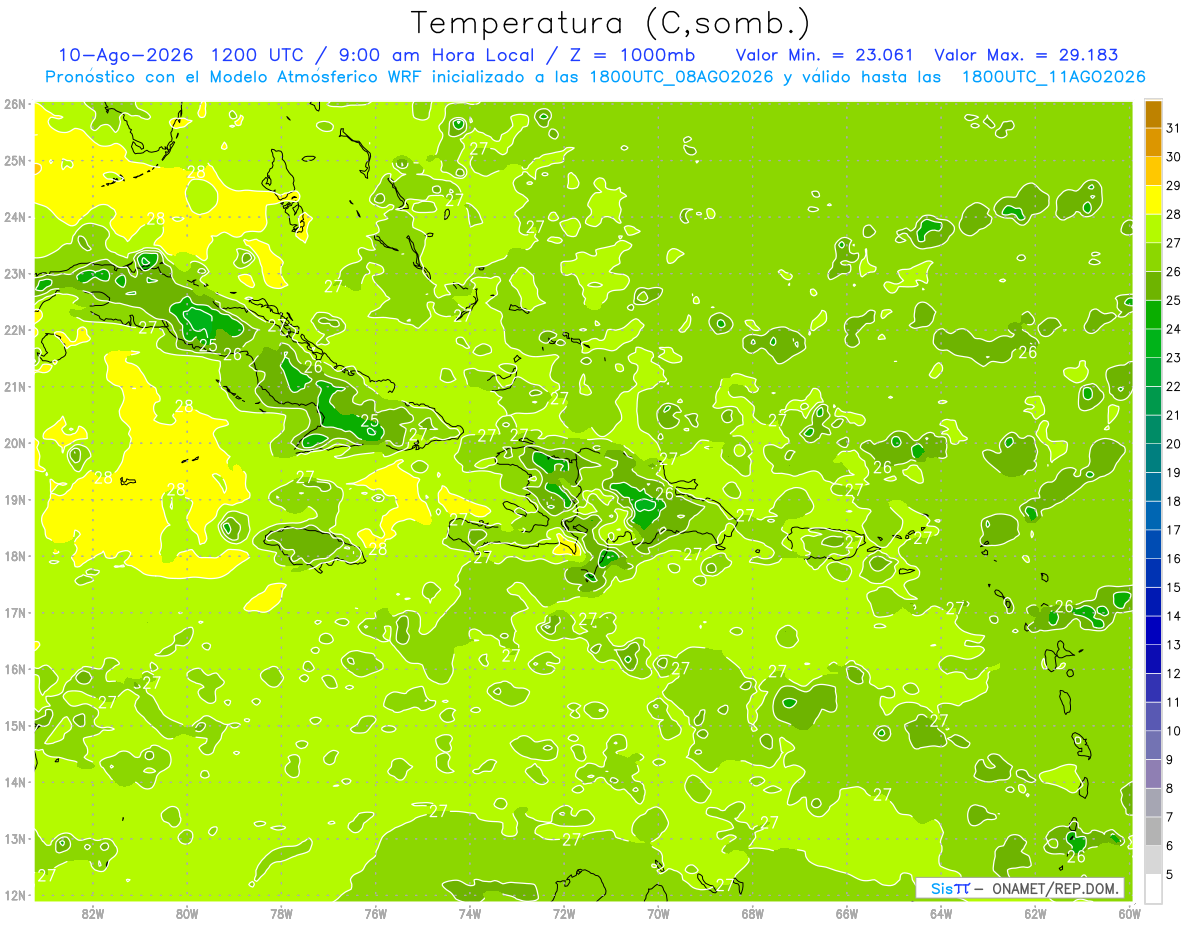Click the legend swatch between 30 and 31
The image size is (1200, 927).
1153,142
